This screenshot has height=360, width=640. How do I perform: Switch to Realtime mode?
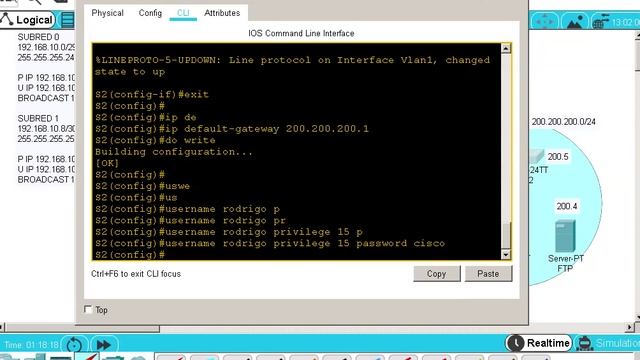click(538, 343)
